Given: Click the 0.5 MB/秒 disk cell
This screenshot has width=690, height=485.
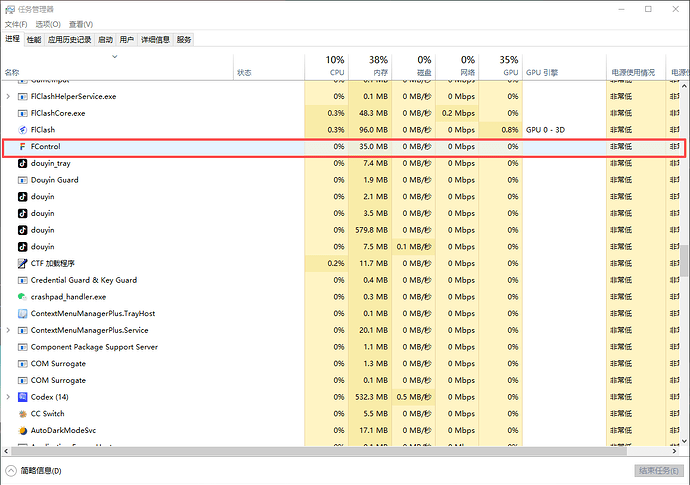Looking at the screenshot, I should 414,397.
